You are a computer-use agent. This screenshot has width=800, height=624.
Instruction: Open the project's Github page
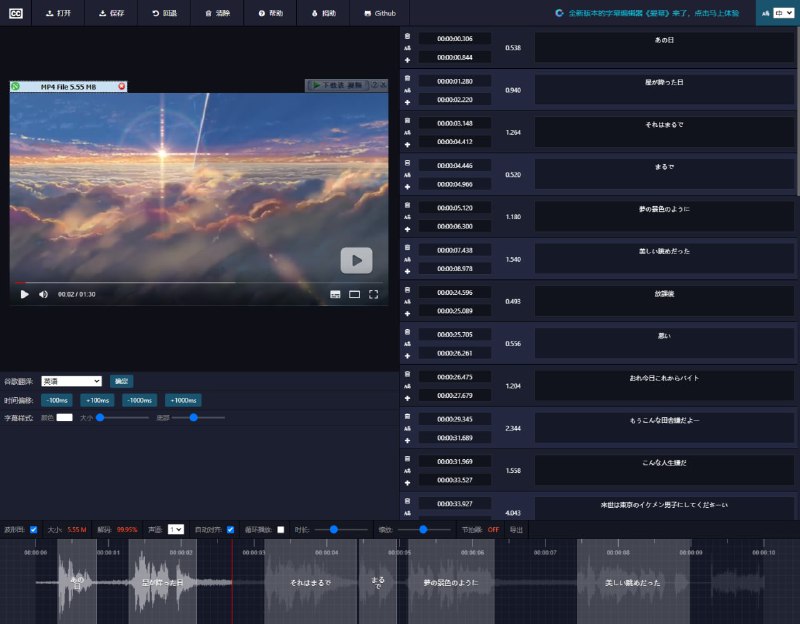coord(378,13)
